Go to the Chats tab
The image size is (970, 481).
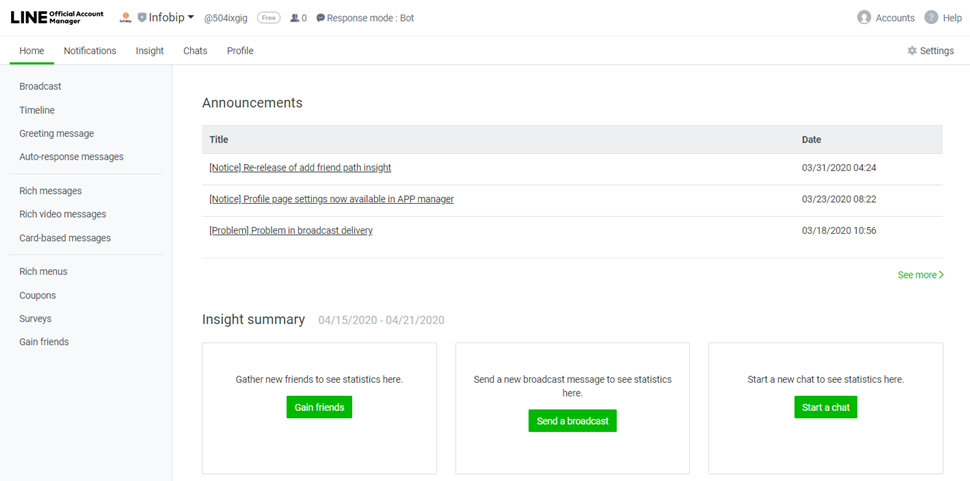(195, 51)
